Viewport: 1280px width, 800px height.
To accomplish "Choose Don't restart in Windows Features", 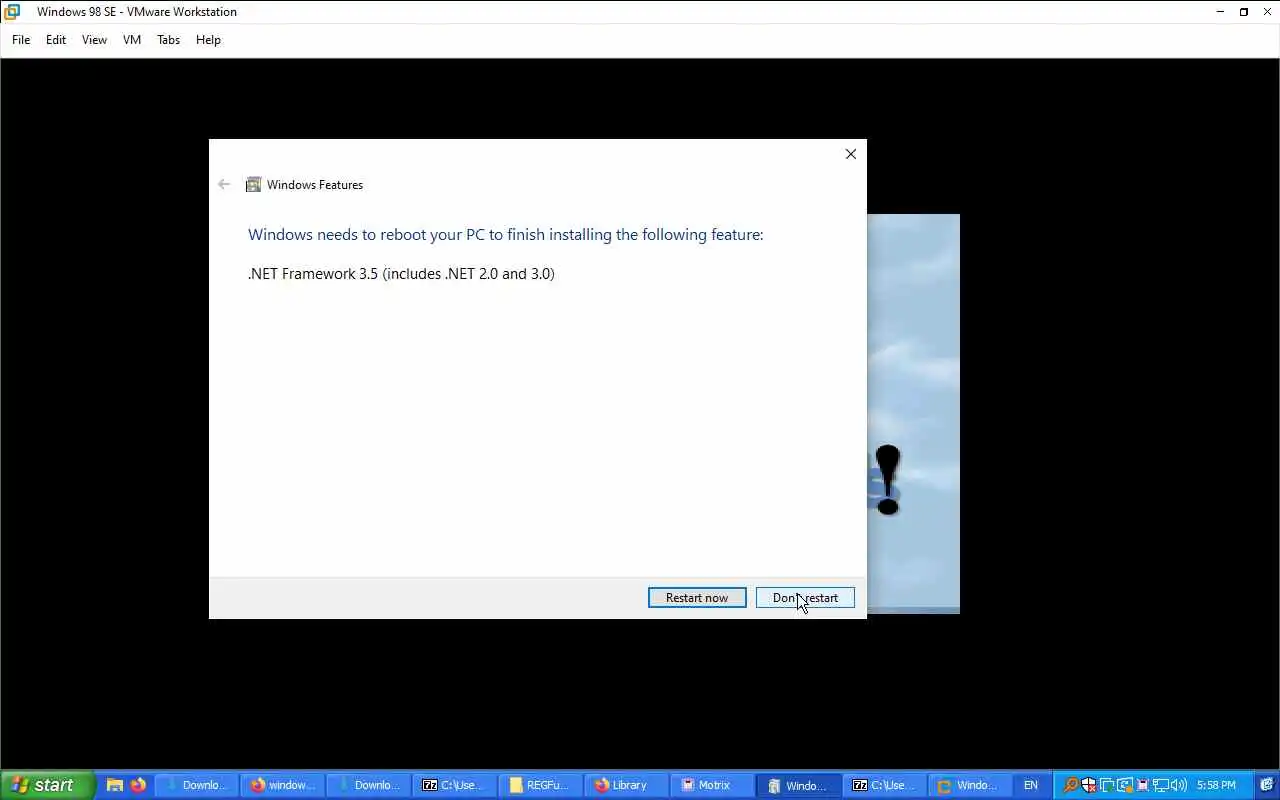I will pyautogui.click(x=805, y=598).
